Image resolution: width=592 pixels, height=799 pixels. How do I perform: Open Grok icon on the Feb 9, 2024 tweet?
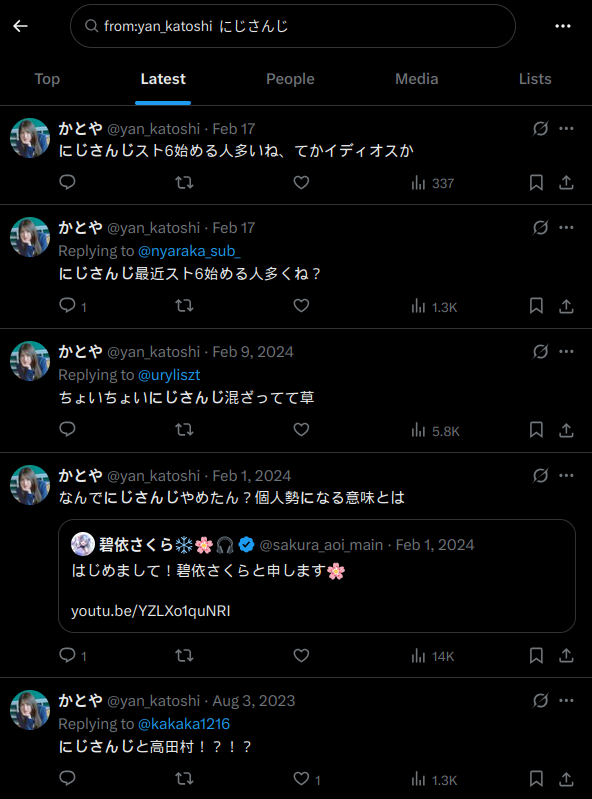(x=540, y=352)
